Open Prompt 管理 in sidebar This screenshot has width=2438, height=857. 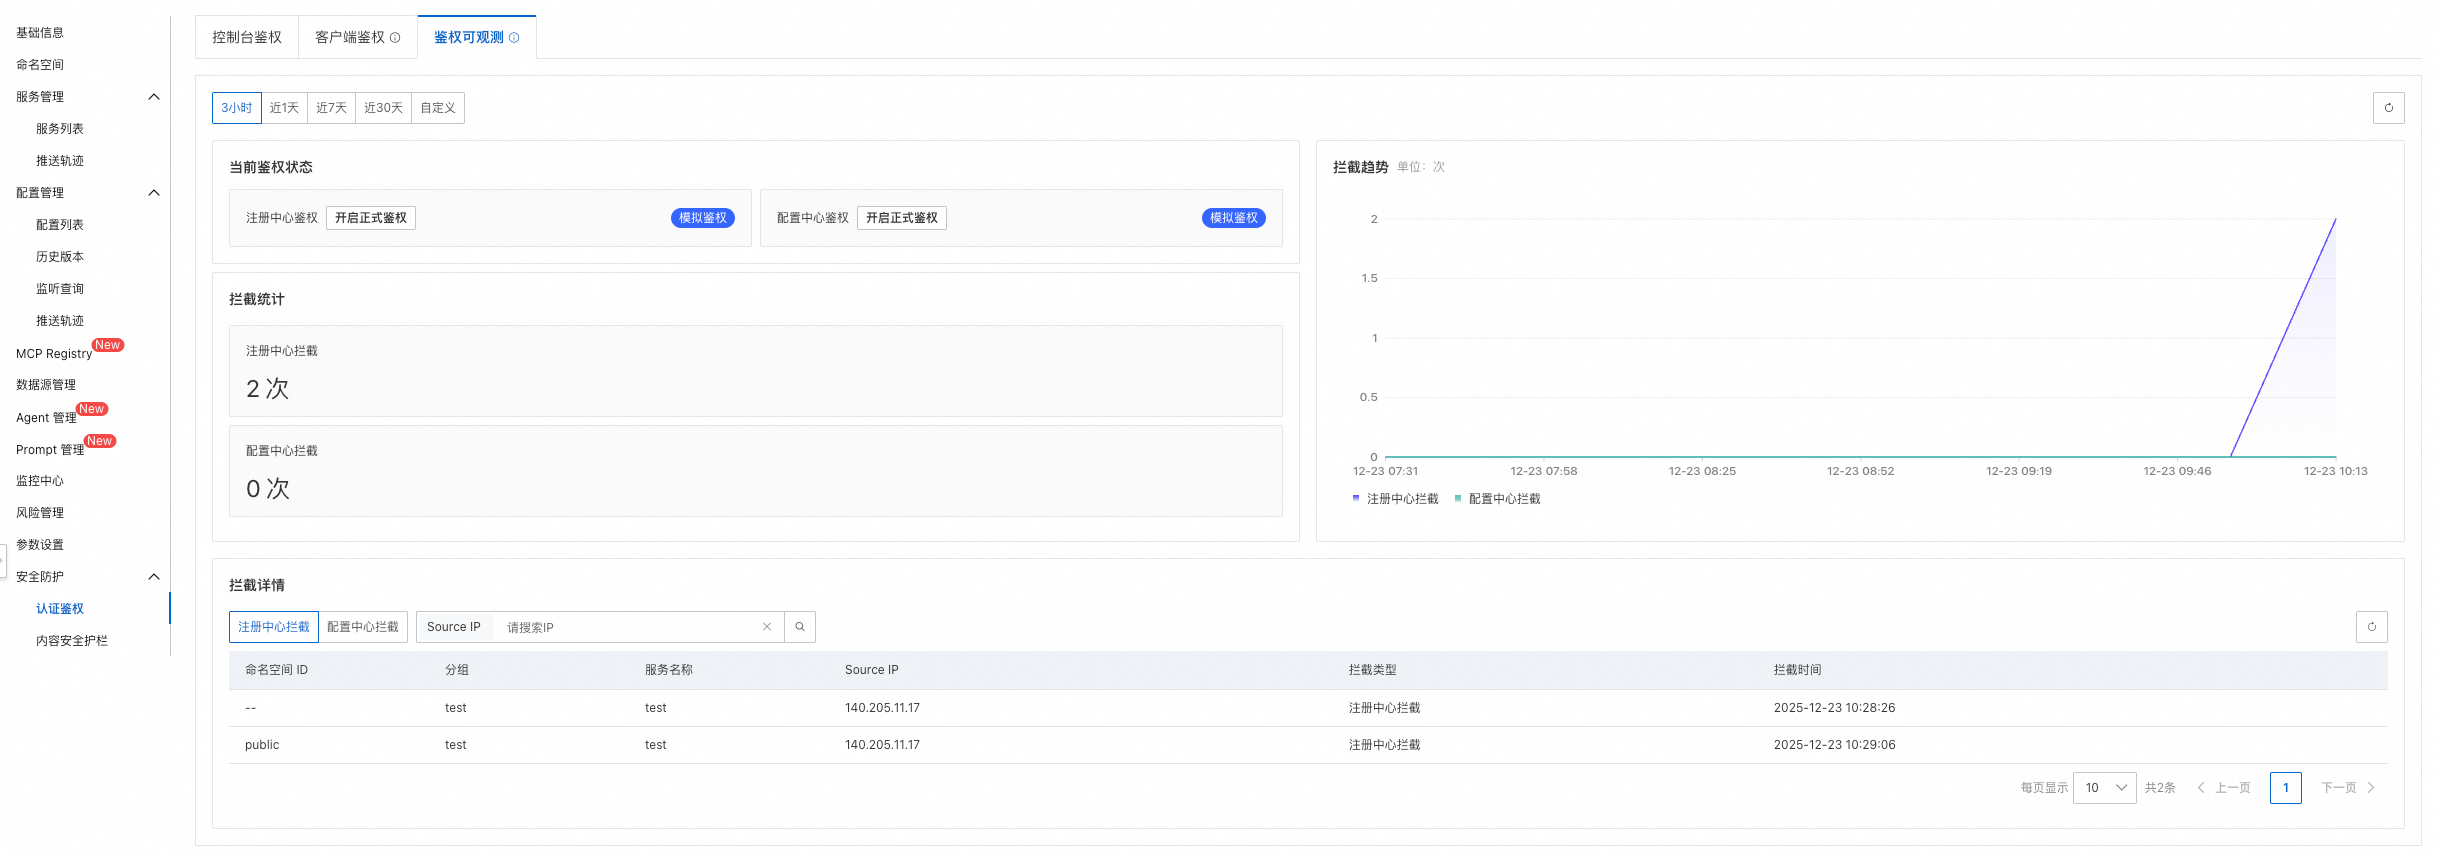coord(50,450)
